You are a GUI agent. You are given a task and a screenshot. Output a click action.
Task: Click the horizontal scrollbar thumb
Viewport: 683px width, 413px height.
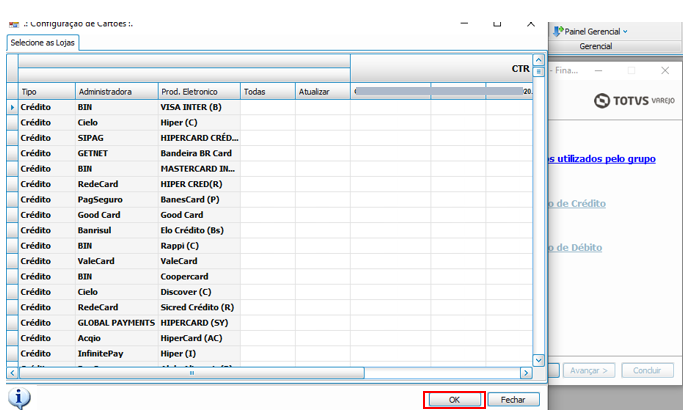pyautogui.click(x=192, y=373)
